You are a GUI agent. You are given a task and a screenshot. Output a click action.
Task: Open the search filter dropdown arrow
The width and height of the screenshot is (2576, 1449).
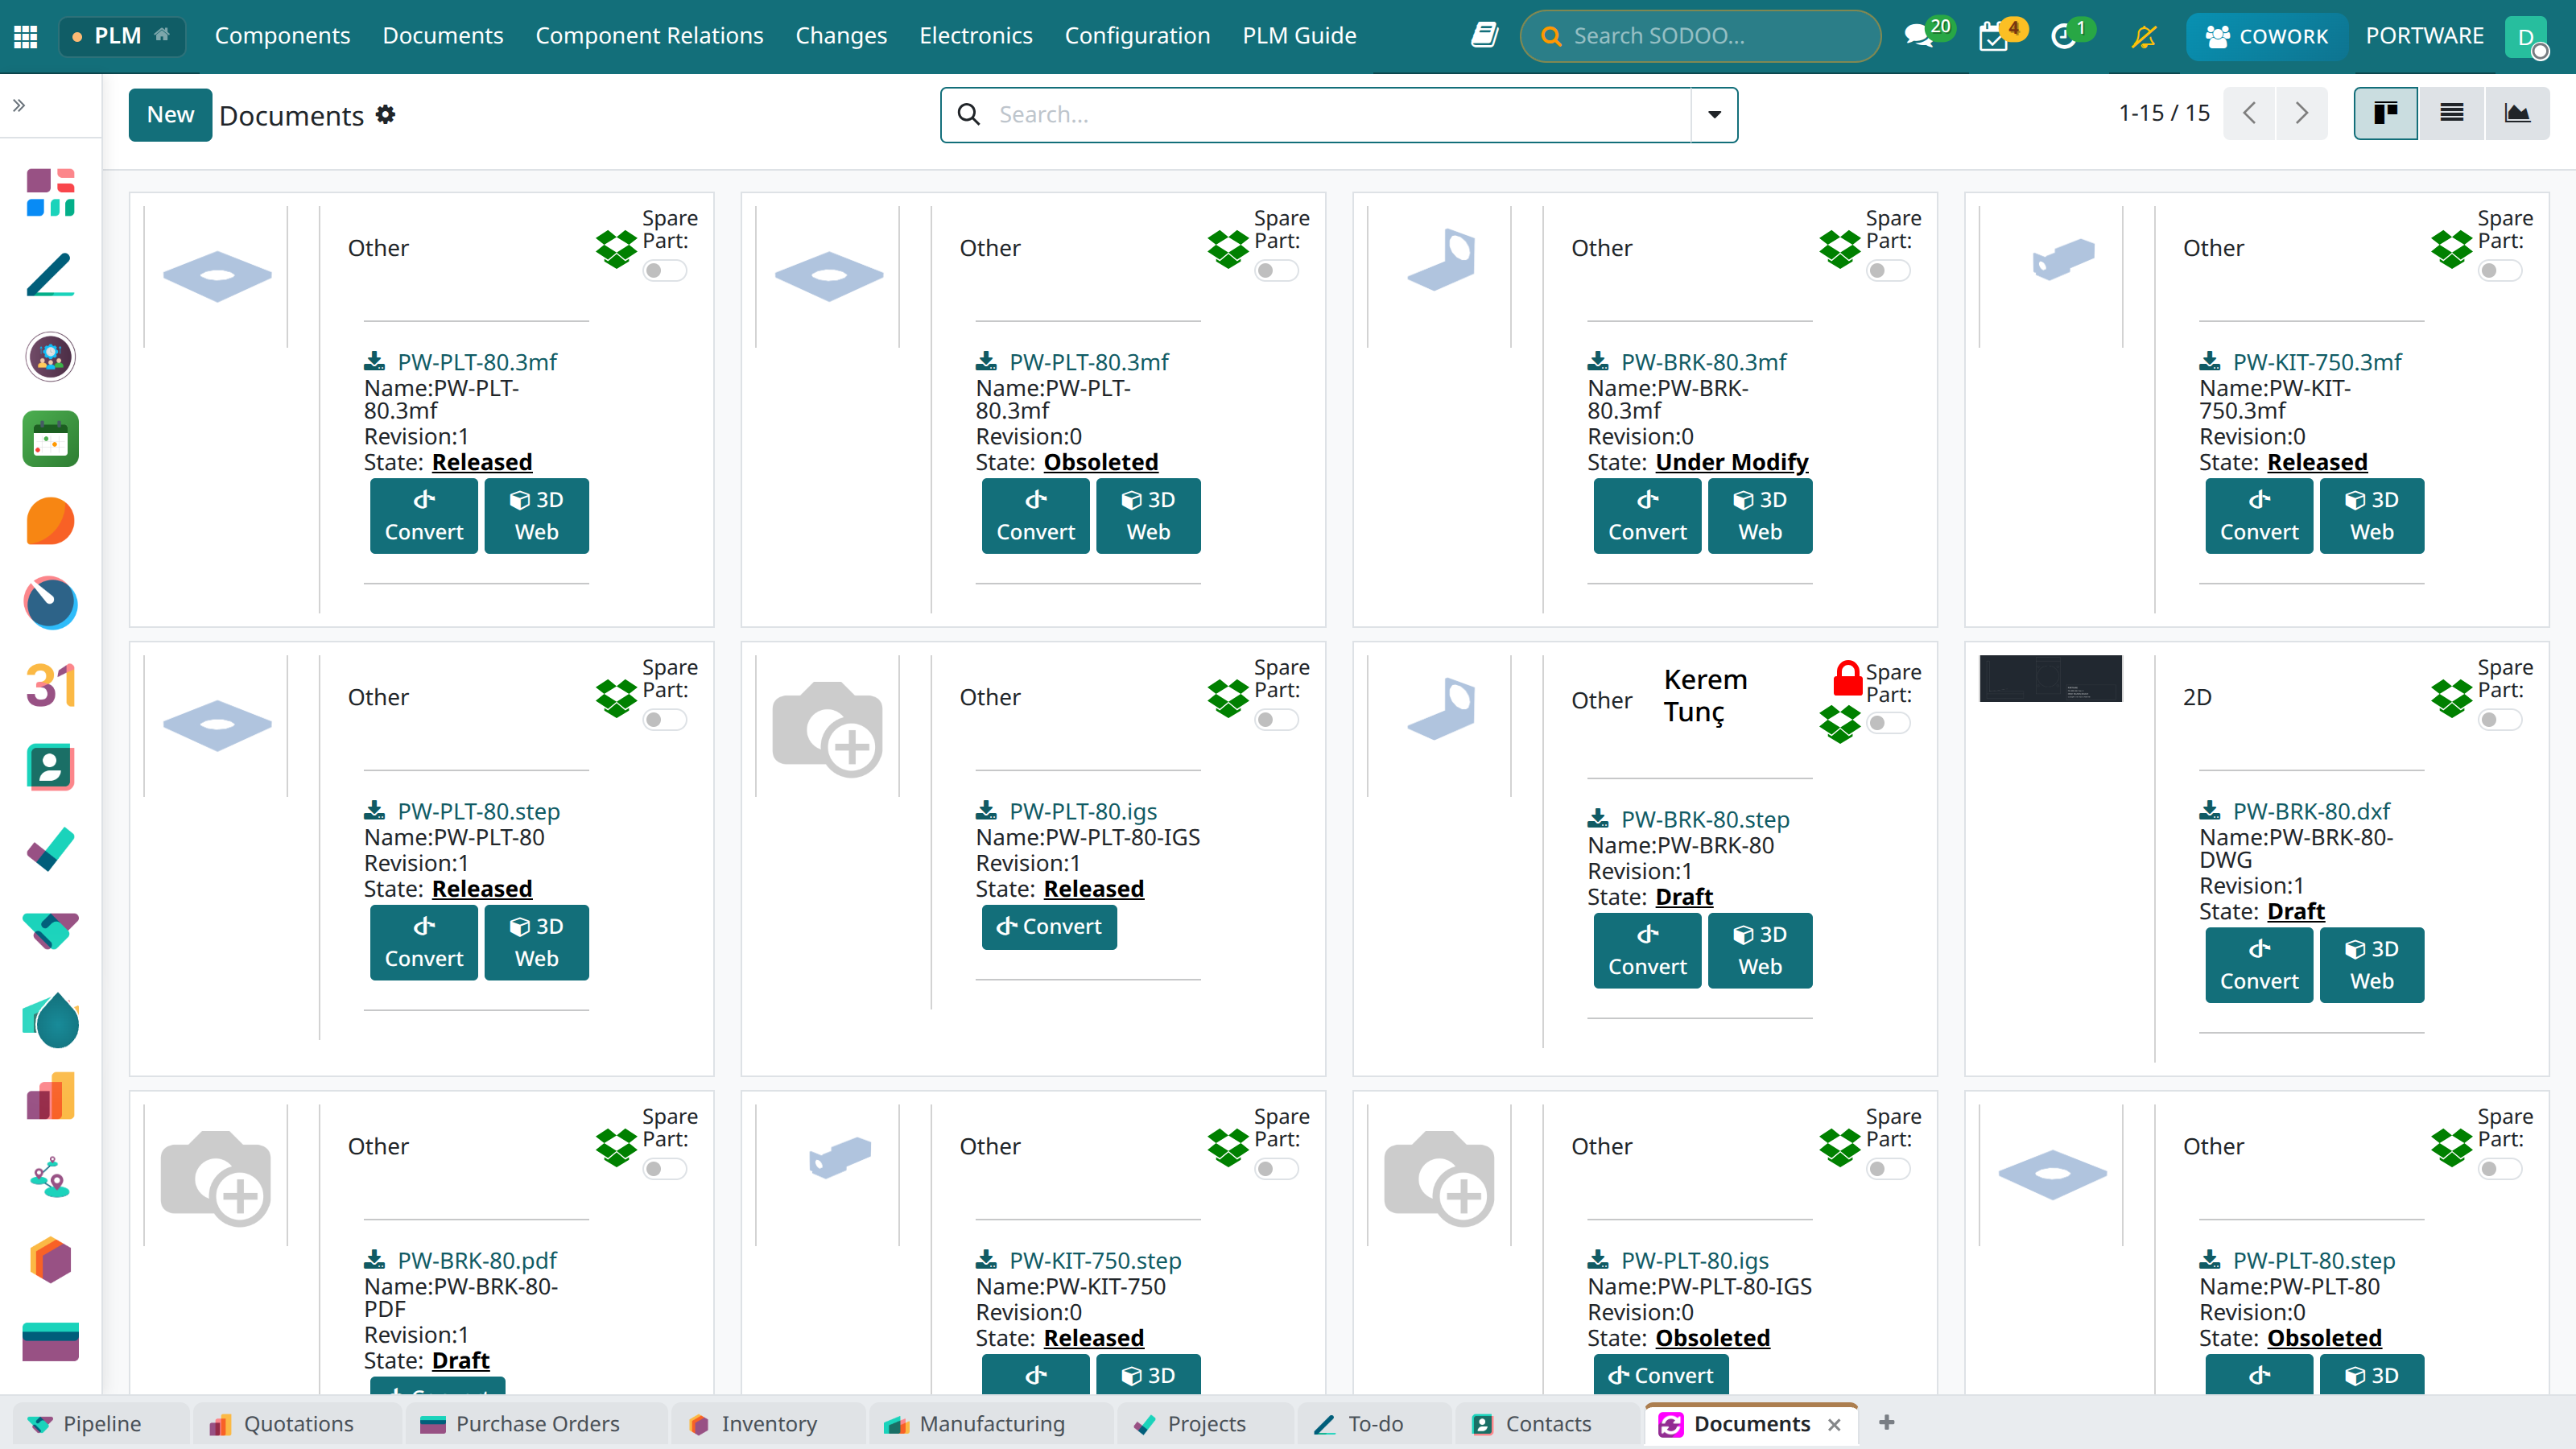(x=1714, y=114)
